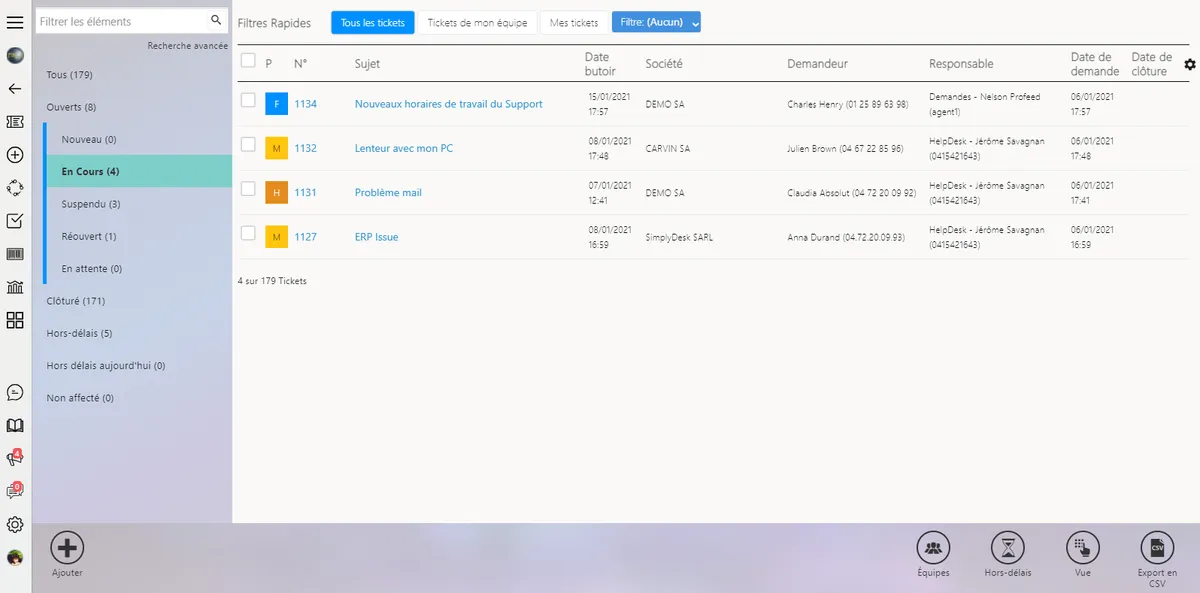The width and height of the screenshot is (1200, 593).
Task: Open the Vue view icon
Action: (x=1083, y=548)
